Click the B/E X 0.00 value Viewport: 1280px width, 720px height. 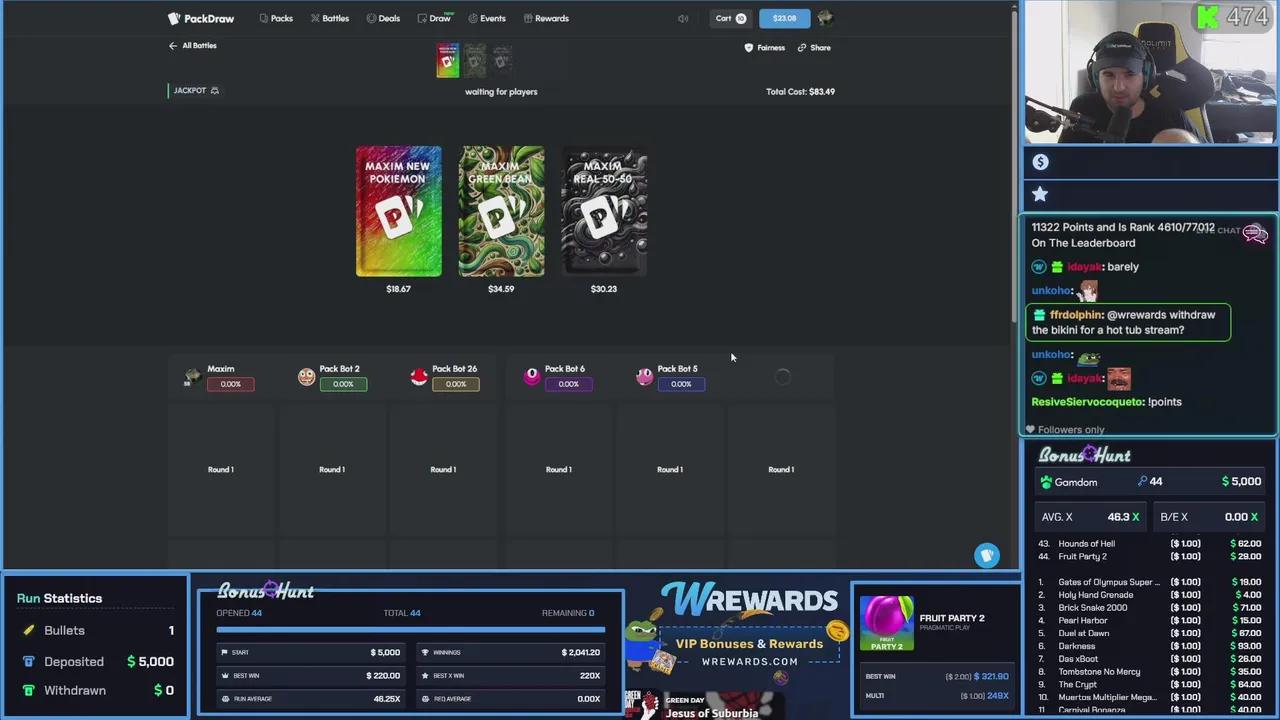click(1241, 517)
